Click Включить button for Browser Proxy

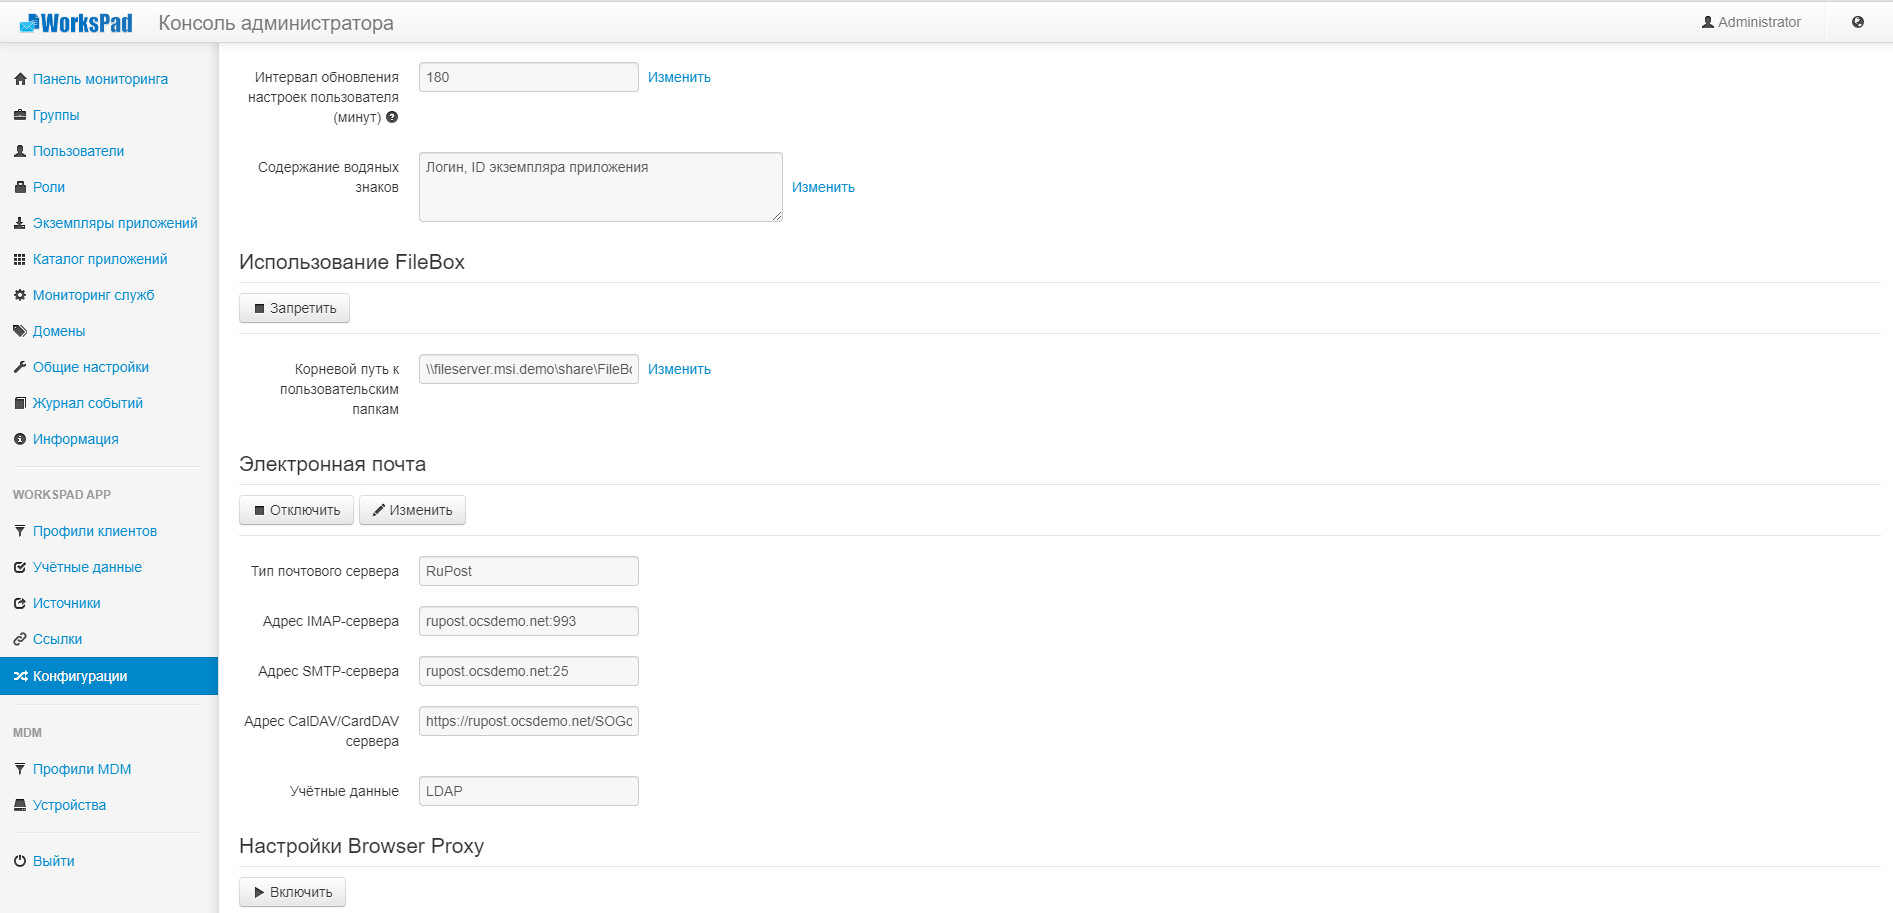tap(292, 892)
